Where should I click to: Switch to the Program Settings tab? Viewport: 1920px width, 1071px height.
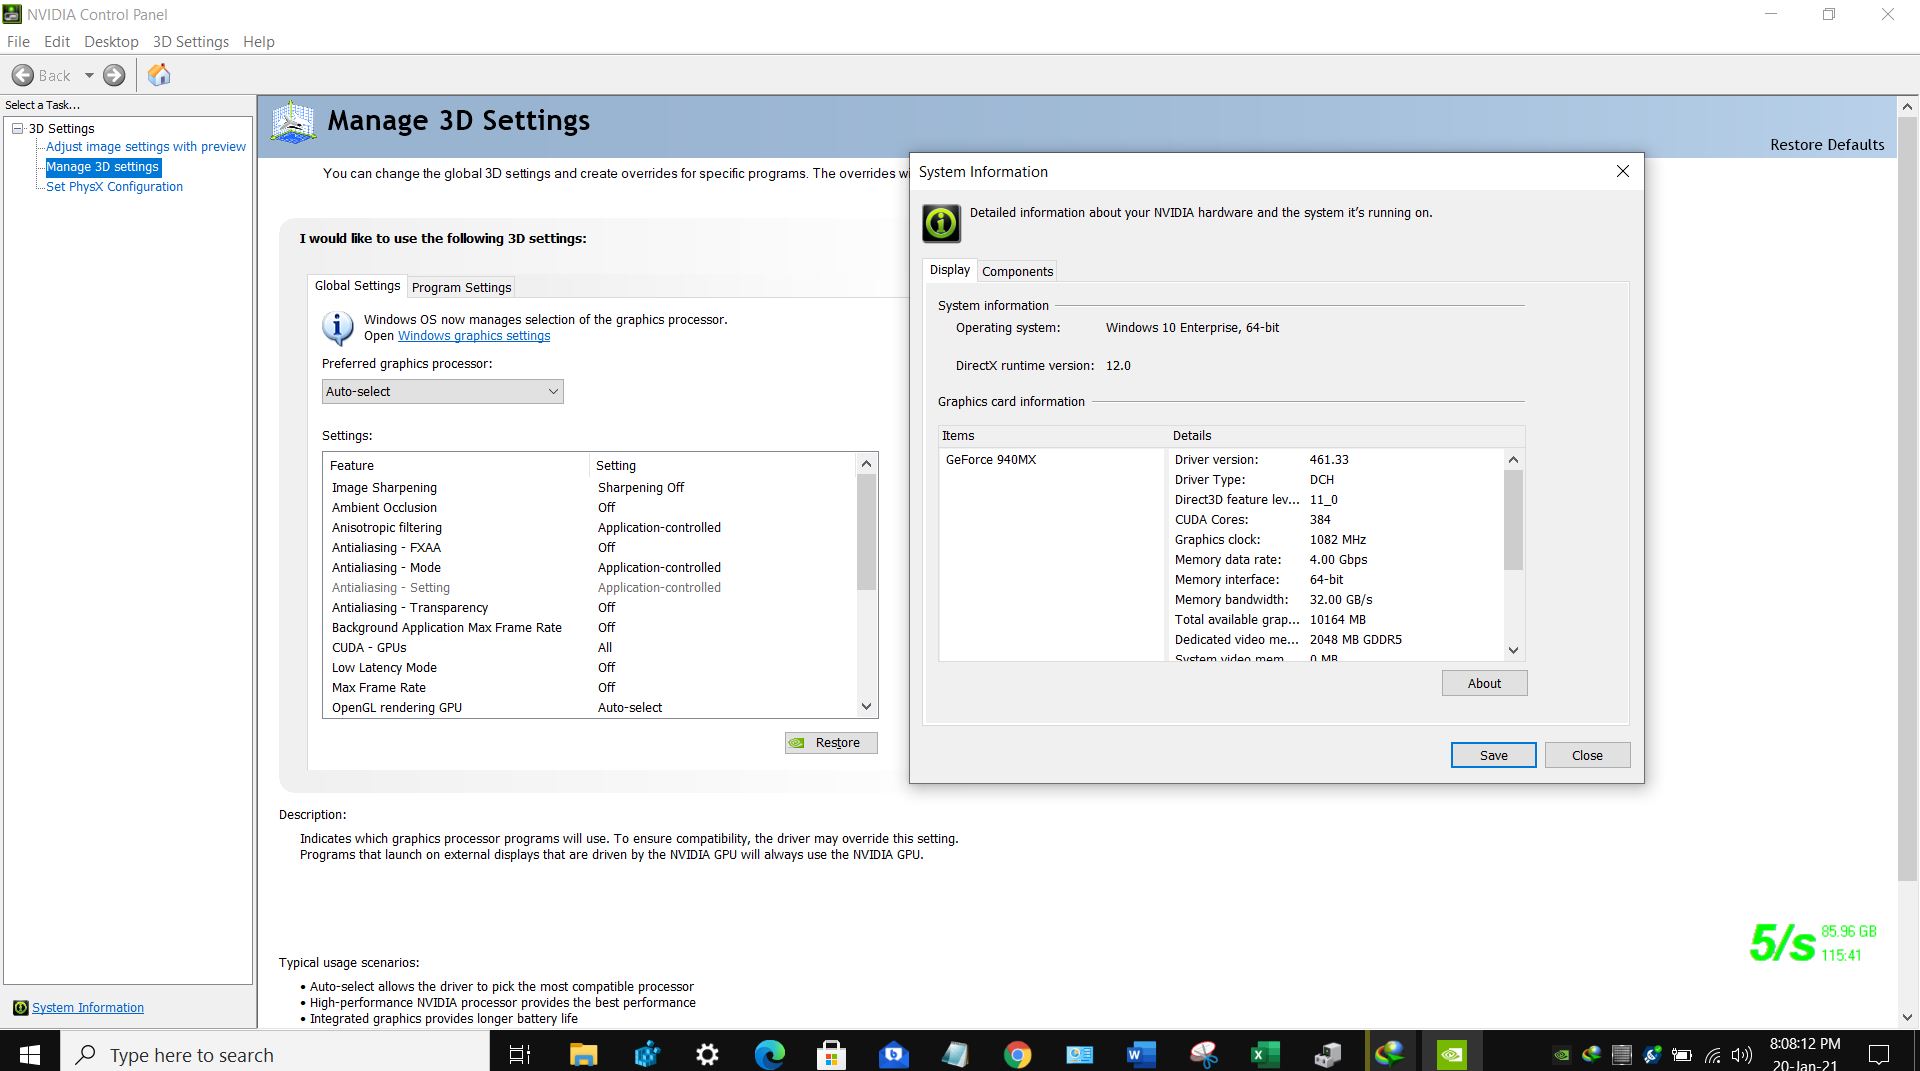tap(461, 287)
